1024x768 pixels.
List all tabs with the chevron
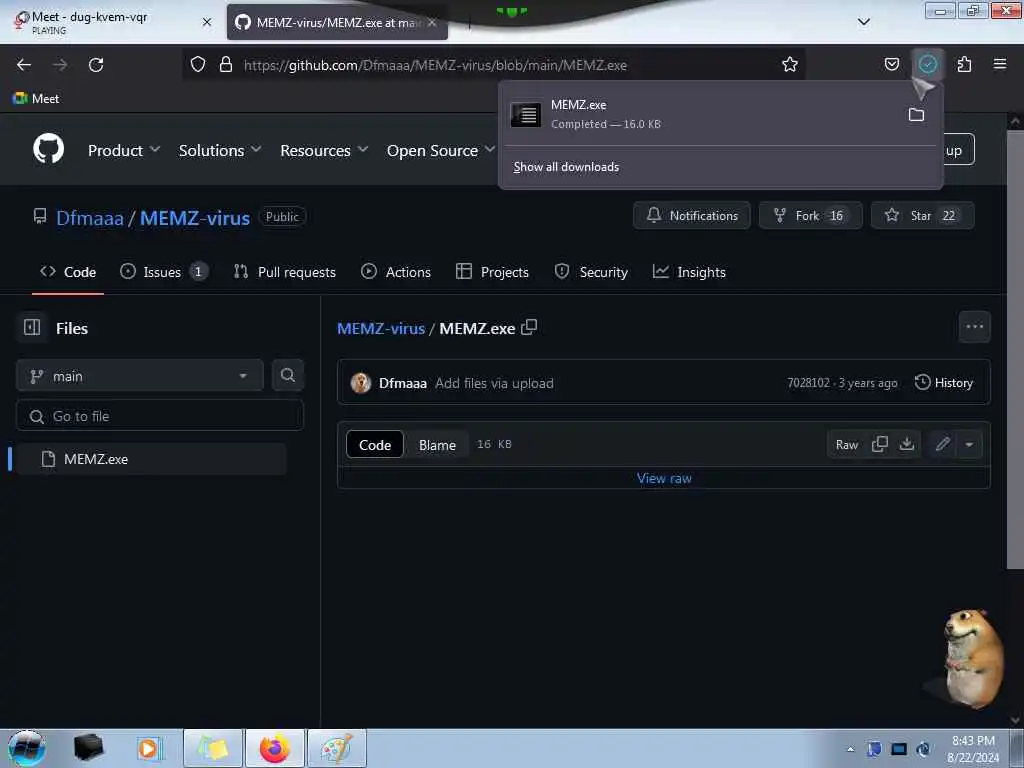coord(863,22)
